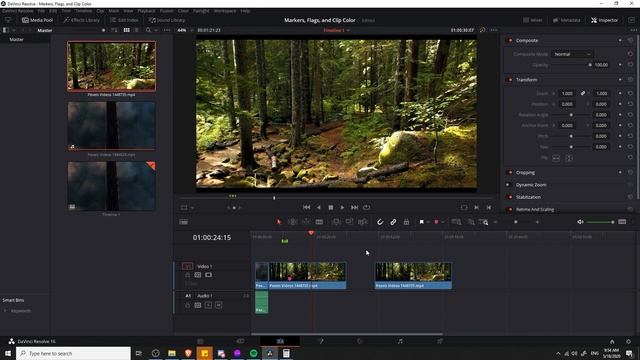Open the Help menu
The image size is (640, 360).
(x=245, y=11)
